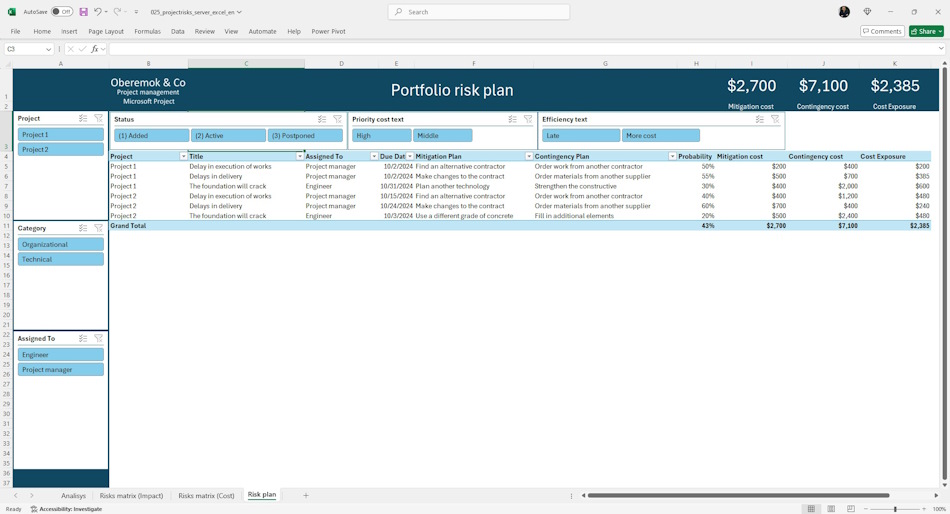
Task: Switch to Analisys sheet tab
Action: pos(73,496)
